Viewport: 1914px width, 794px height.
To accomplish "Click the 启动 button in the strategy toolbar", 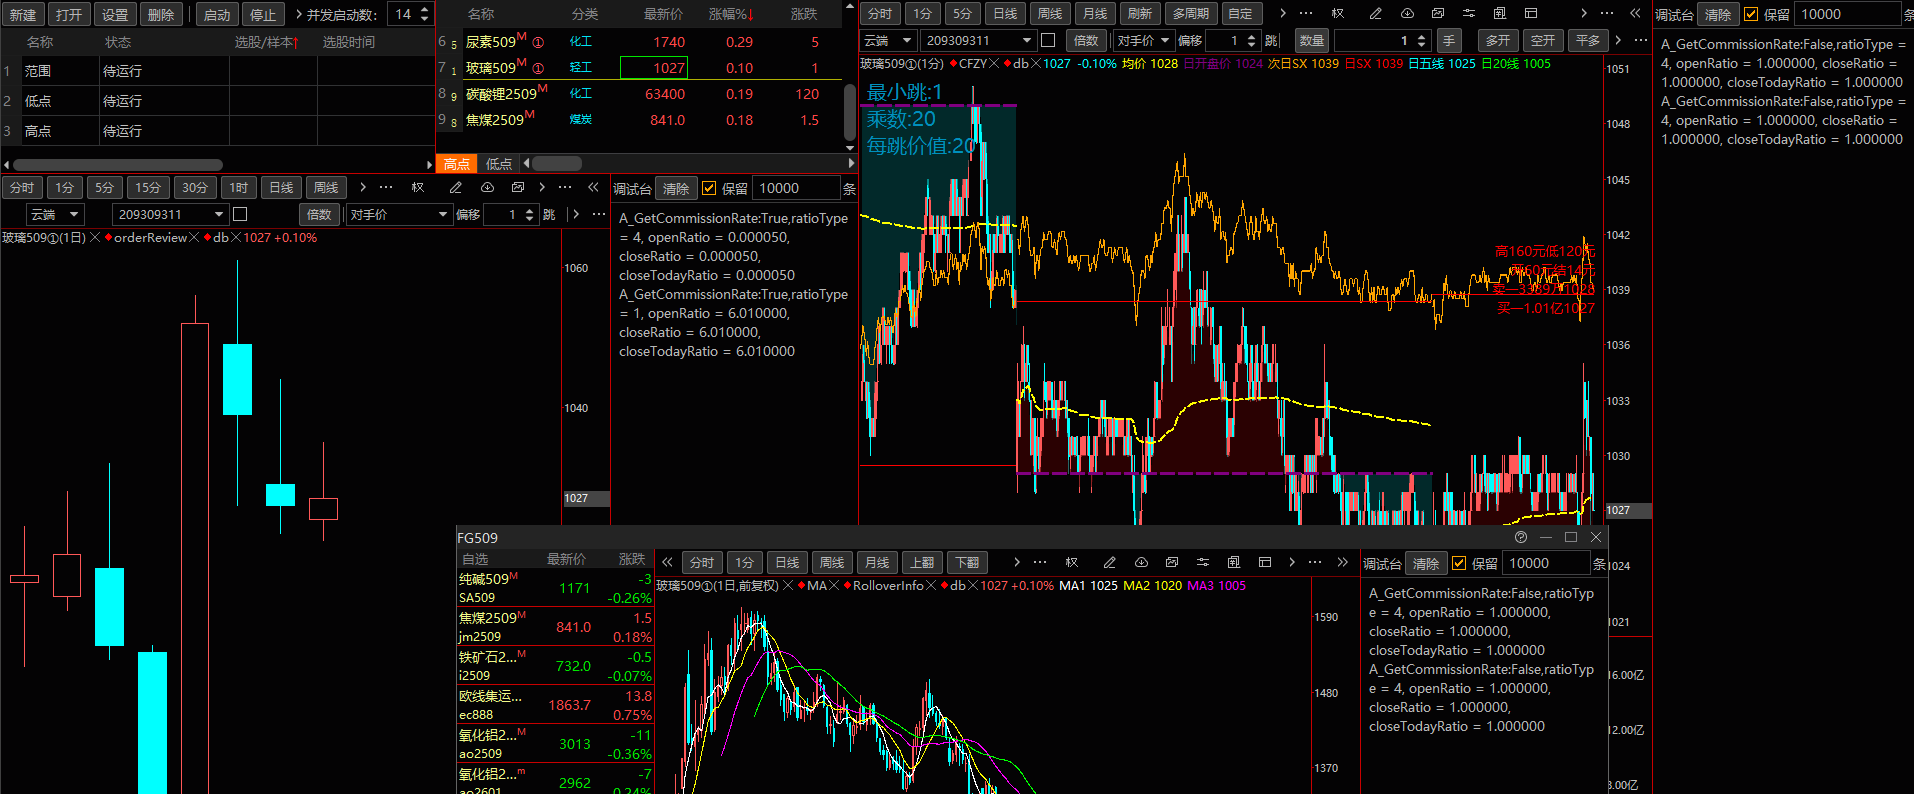I will click(x=217, y=15).
